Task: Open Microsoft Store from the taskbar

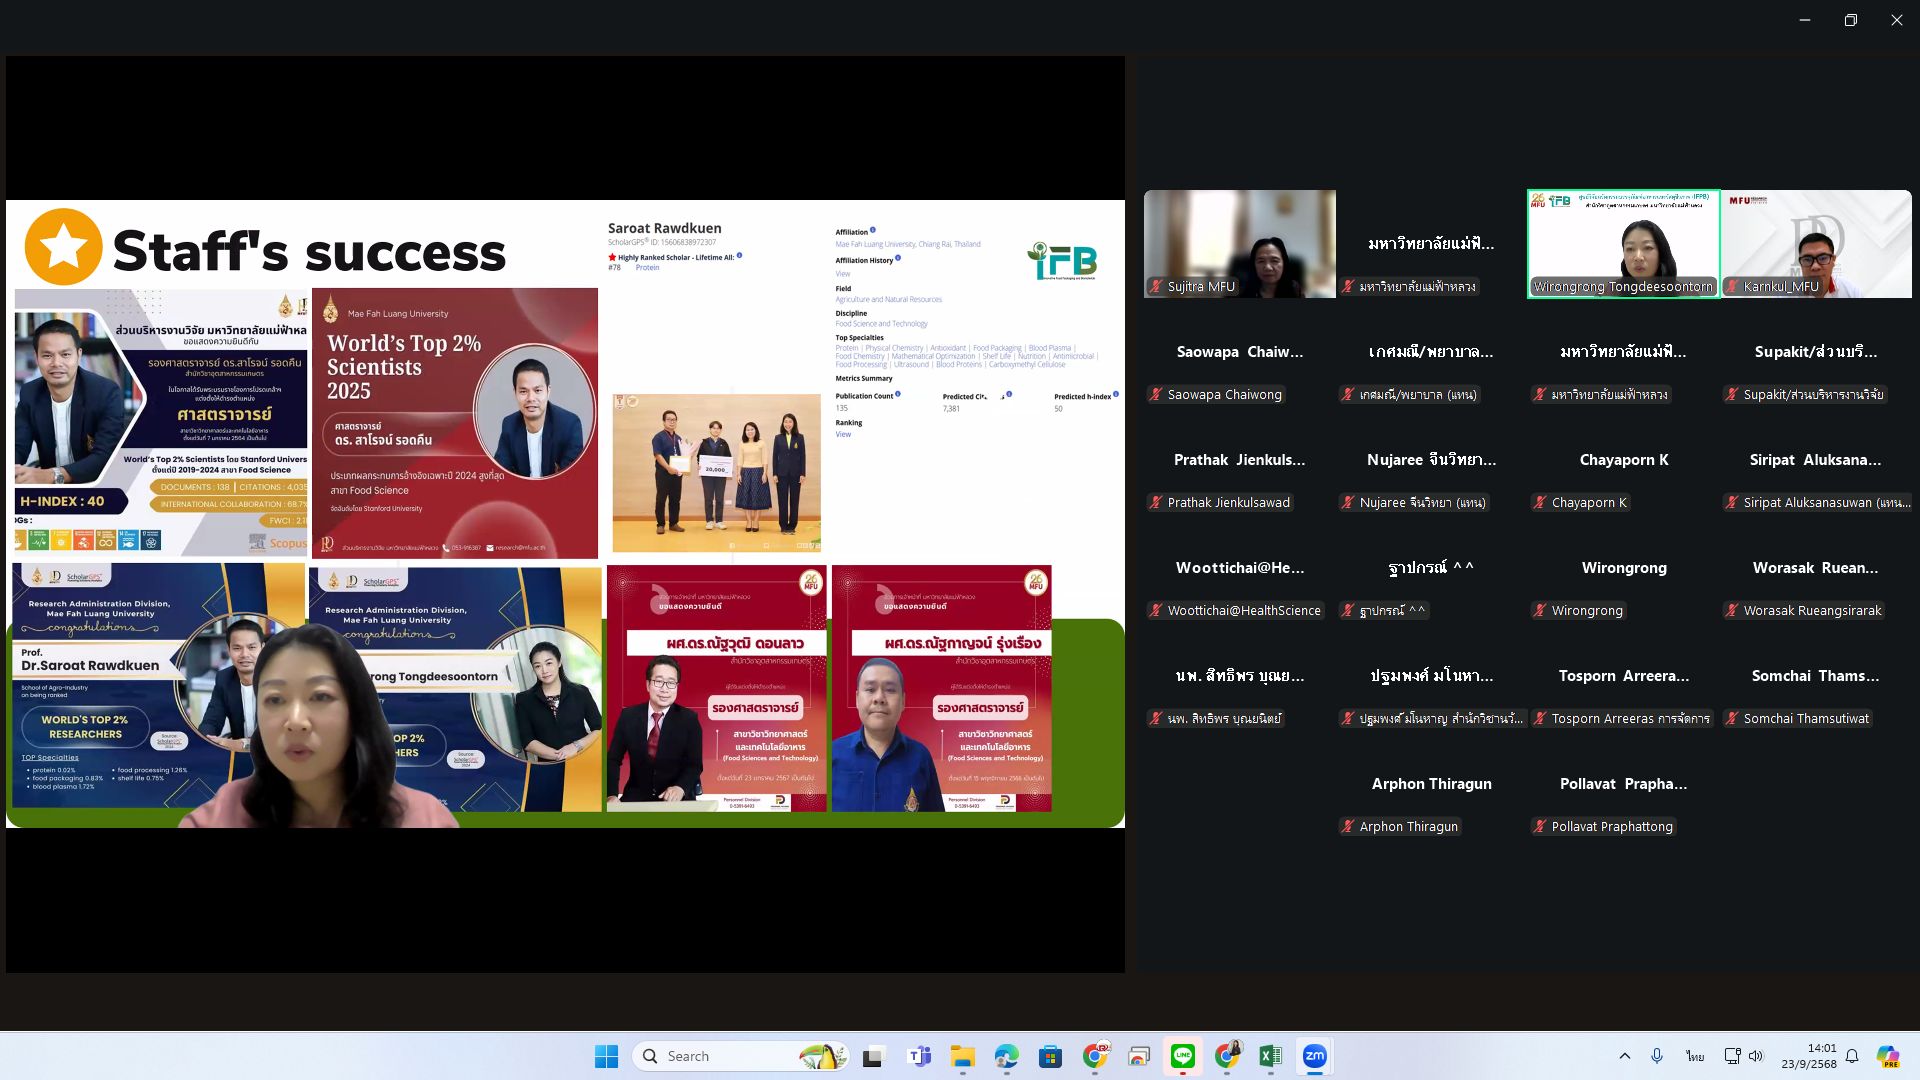Action: tap(1050, 1056)
